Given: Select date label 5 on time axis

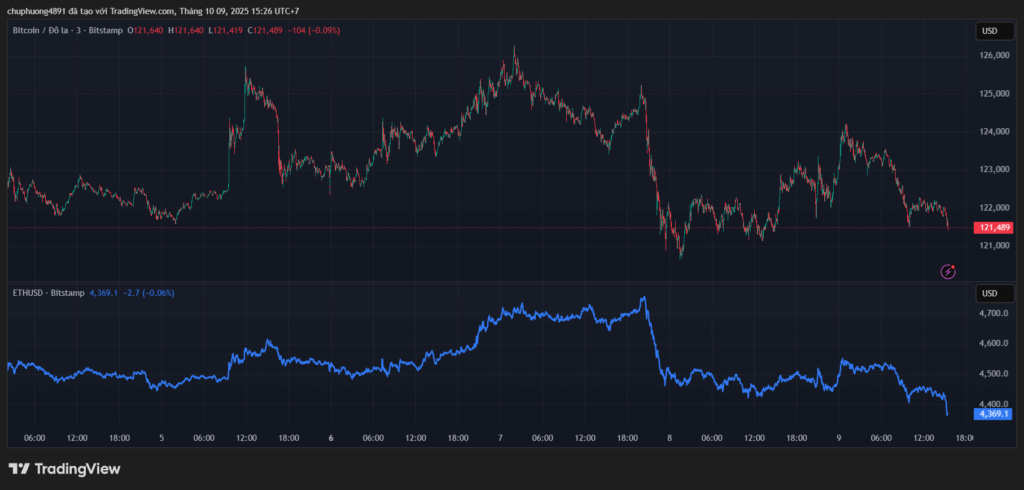Looking at the screenshot, I should point(161,437).
